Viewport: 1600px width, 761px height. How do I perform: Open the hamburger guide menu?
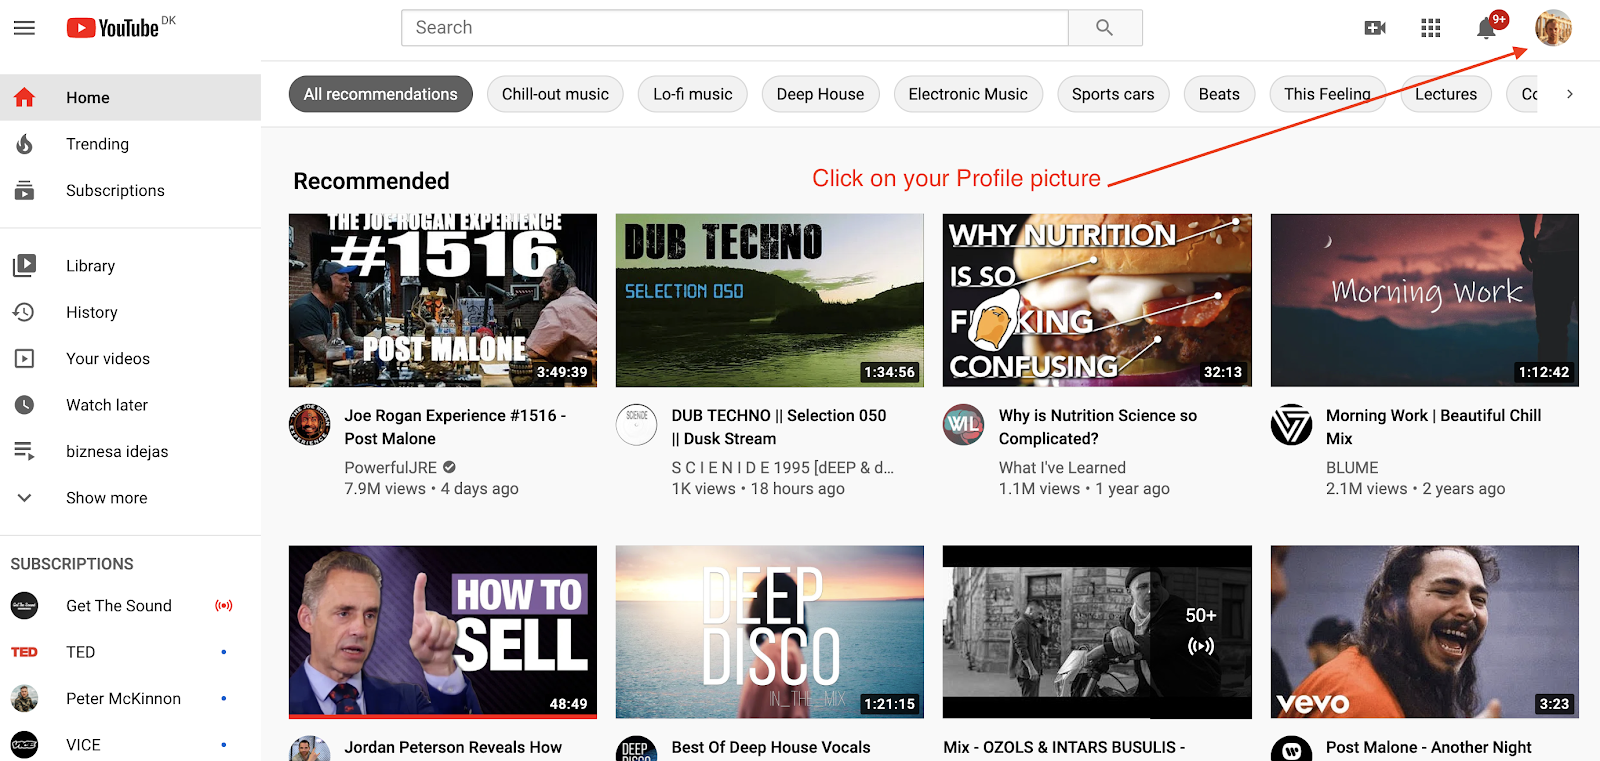coord(24,28)
